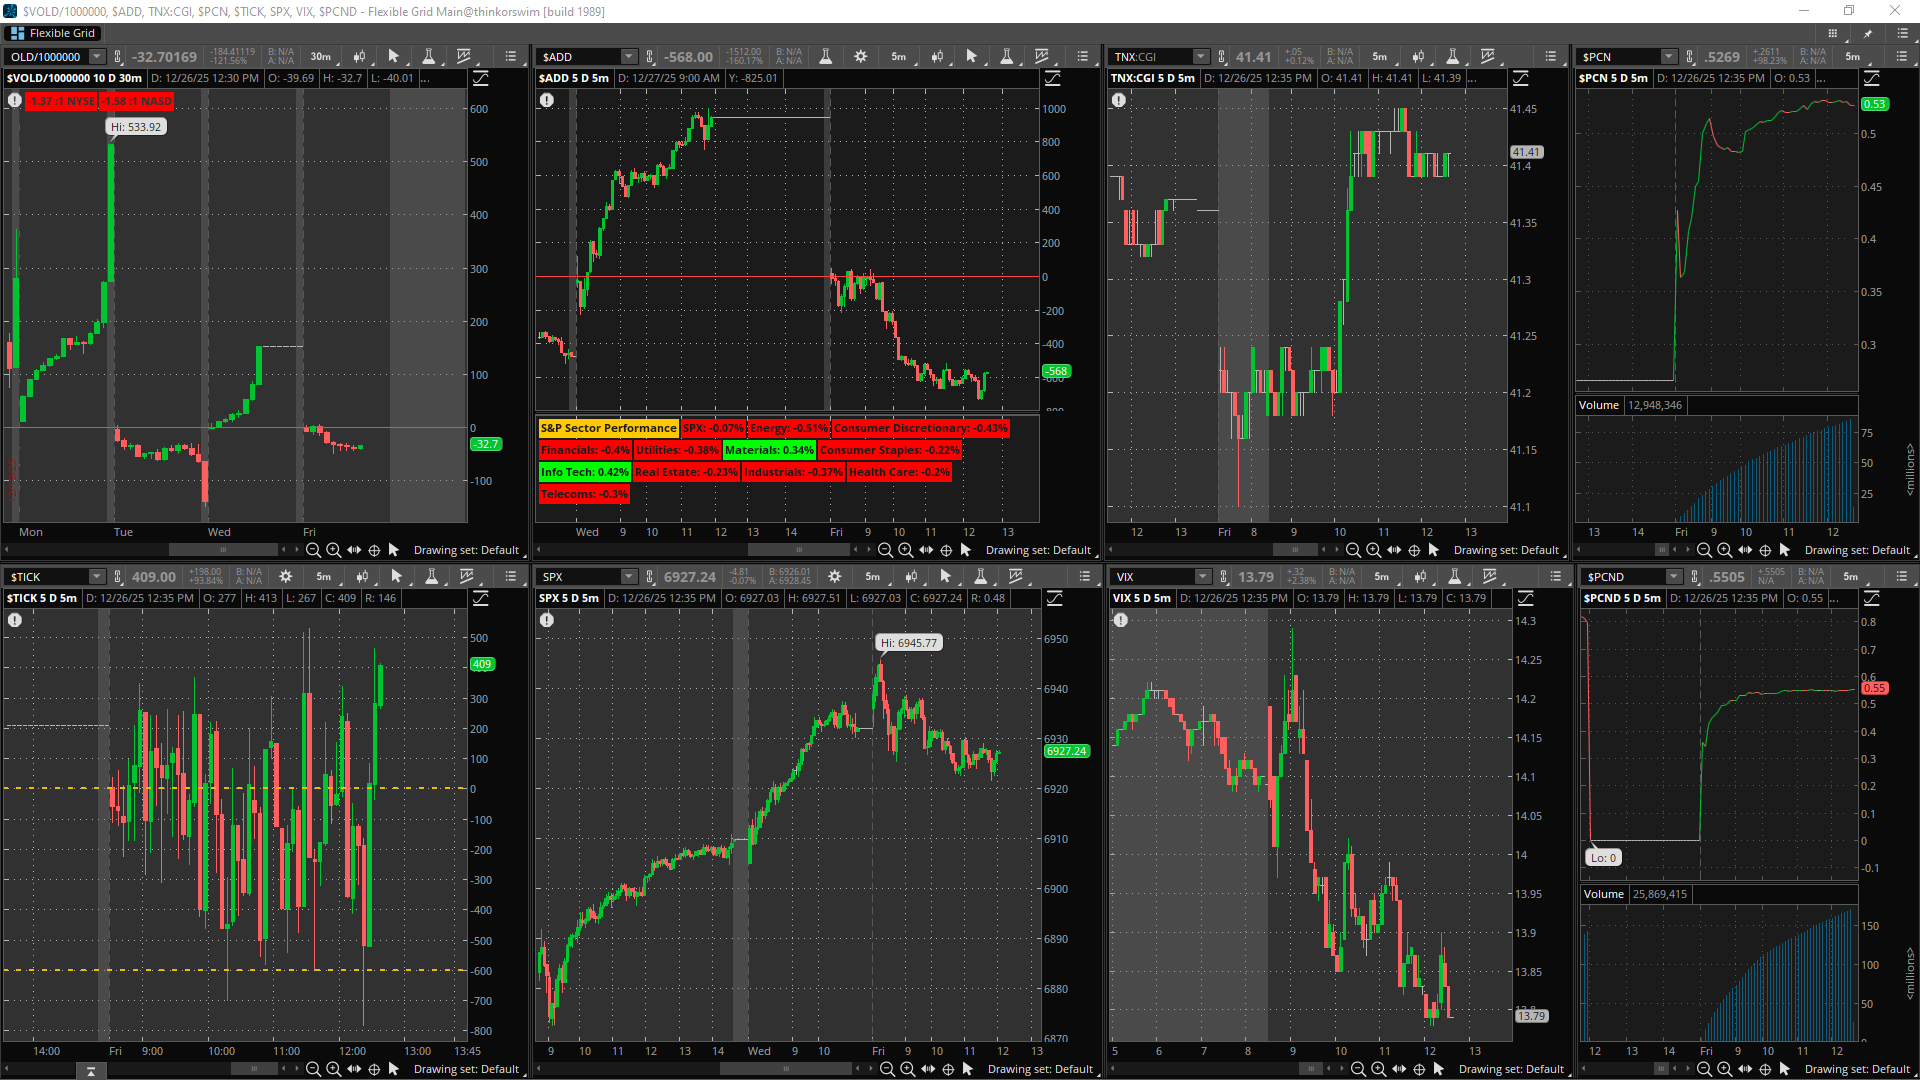Open Studies flask icon on $VOLD chart
This screenshot has height=1080, width=1920.
point(428,57)
